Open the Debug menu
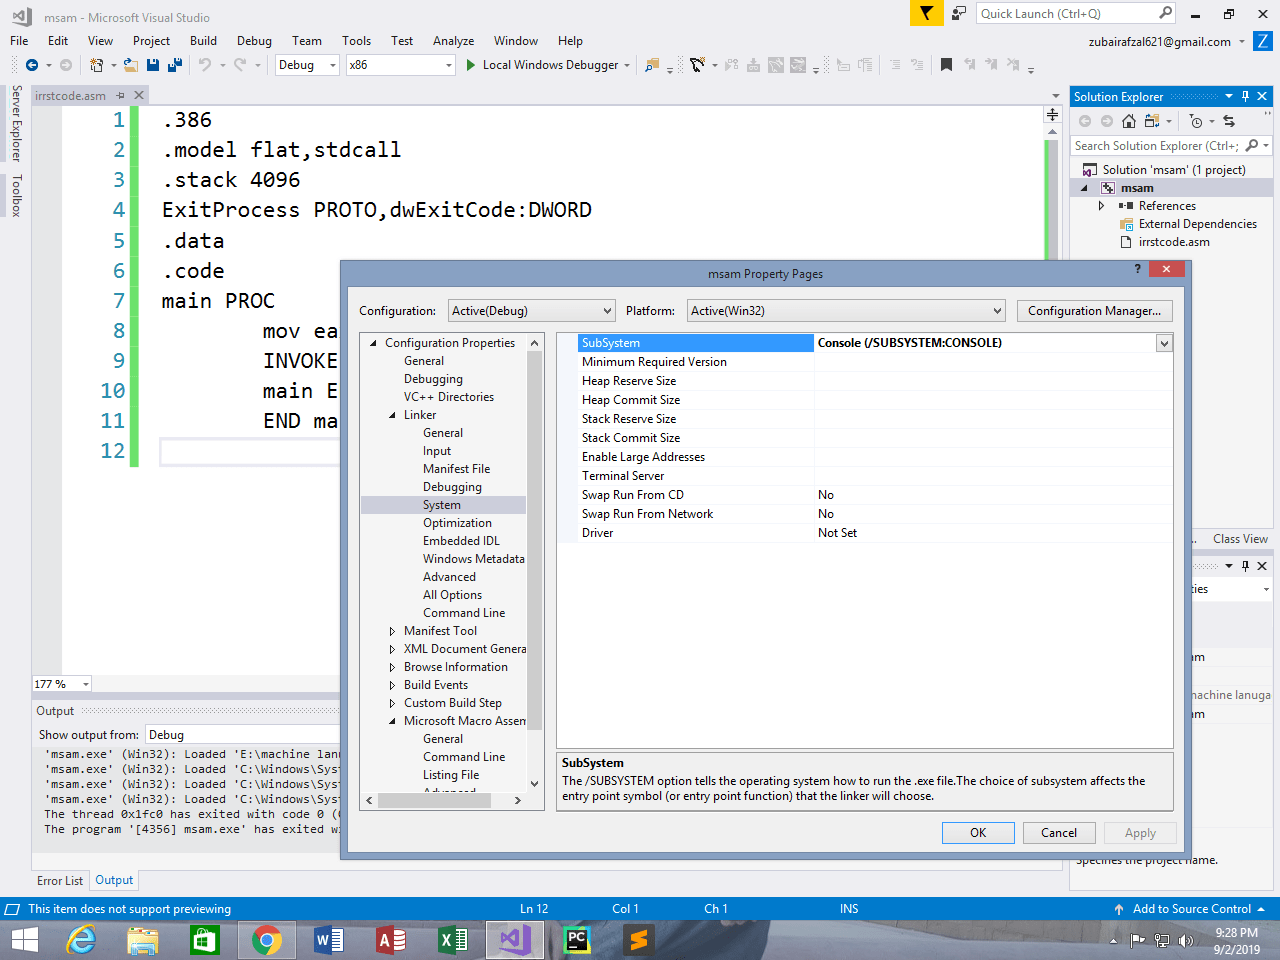This screenshot has width=1280, height=960. click(x=254, y=41)
